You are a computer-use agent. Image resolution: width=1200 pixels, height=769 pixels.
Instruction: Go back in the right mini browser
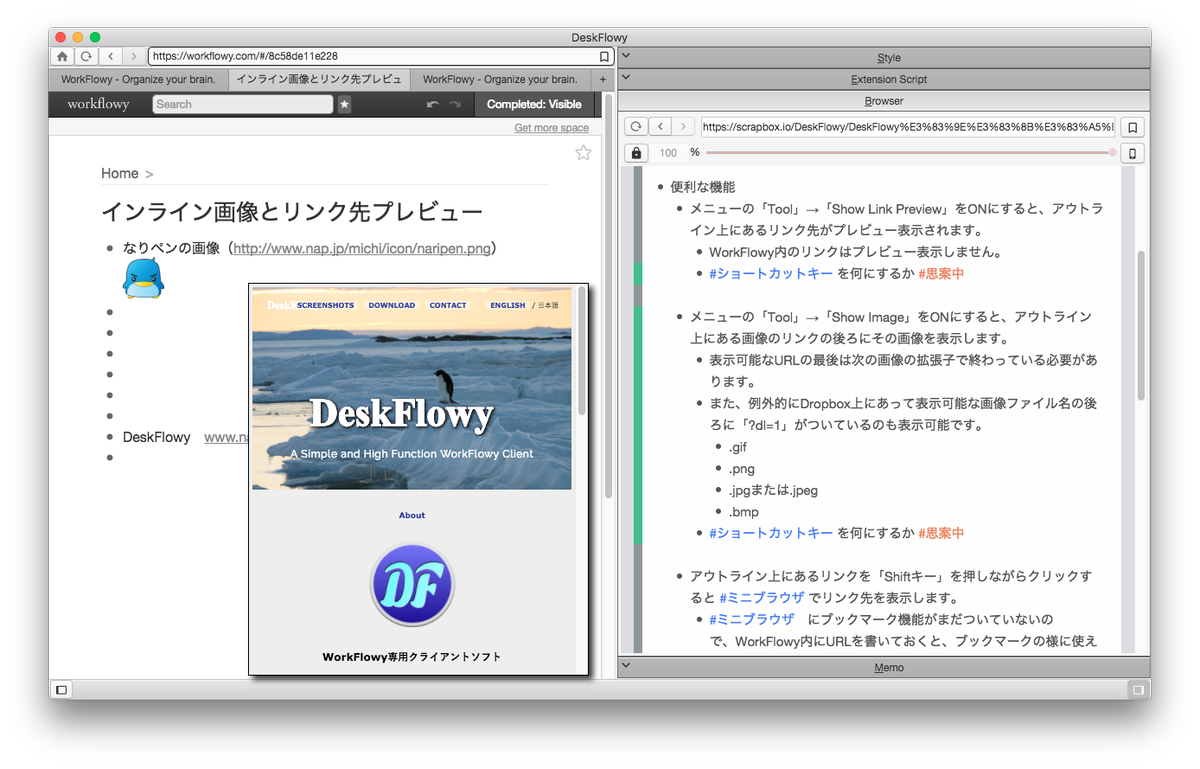659,127
